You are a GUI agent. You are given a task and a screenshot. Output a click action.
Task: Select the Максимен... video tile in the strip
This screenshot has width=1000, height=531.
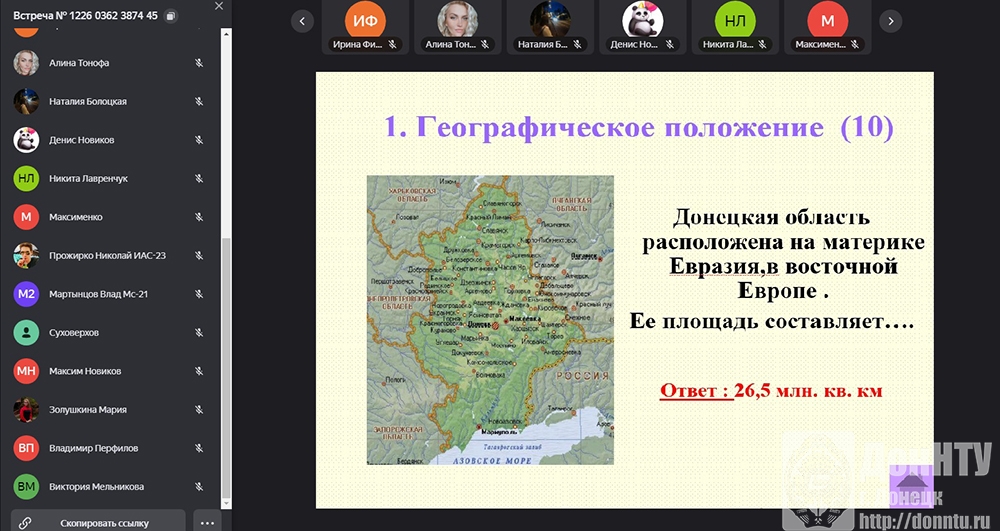(x=826, y=26)
